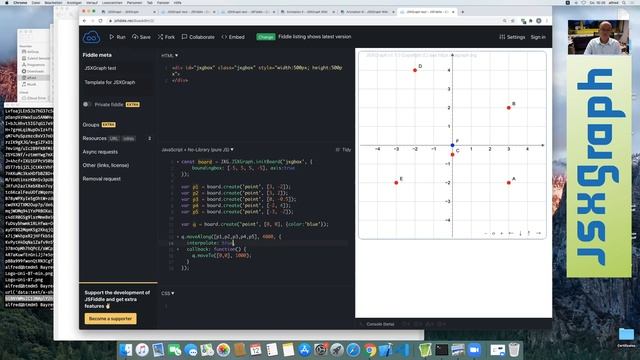
Task: Open Google Chrome in the Dock
Action: pyautogui.click(x=370, y=350)
